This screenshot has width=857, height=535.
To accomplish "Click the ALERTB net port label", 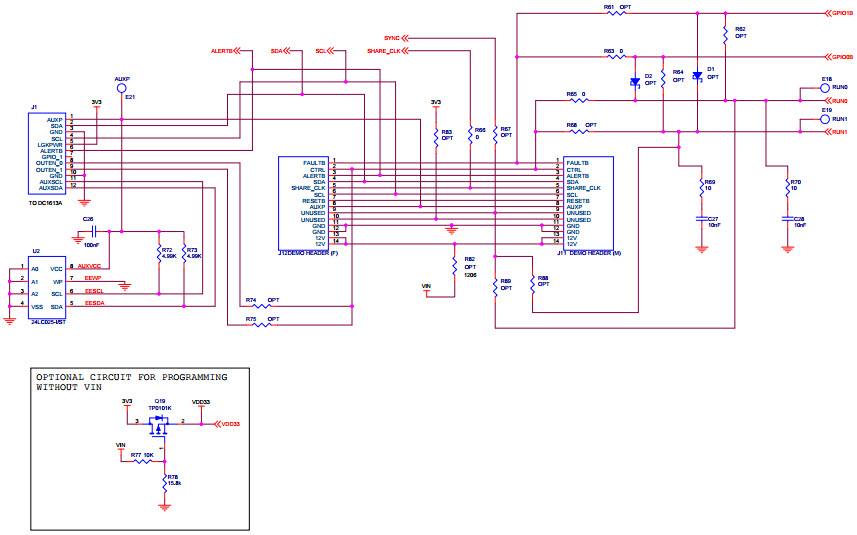I will click(x=223, y=50).
